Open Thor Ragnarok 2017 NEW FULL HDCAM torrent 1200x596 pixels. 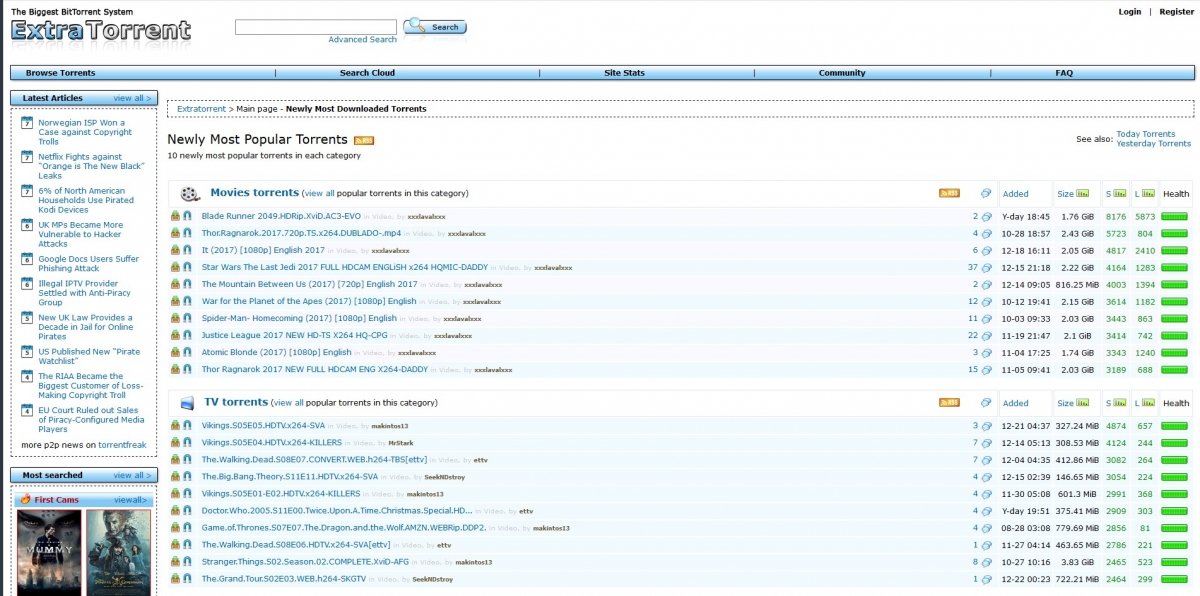pos(314,369)
